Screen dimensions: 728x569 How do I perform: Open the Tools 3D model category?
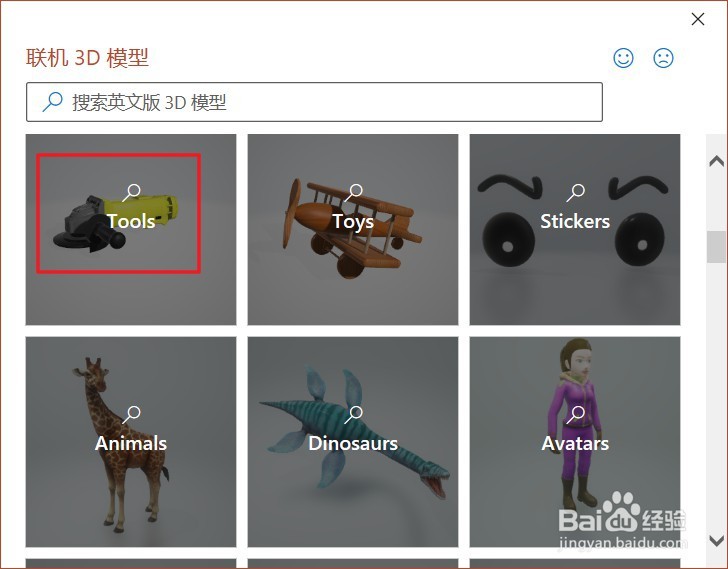(x=131, y=230)
